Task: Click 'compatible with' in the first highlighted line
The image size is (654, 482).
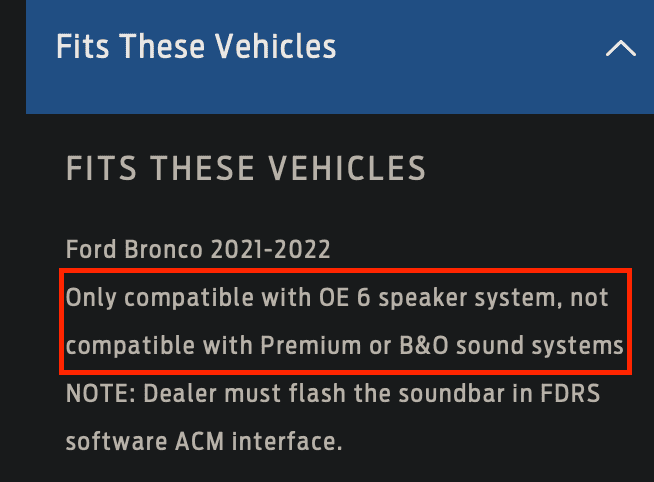Action: coord(217,299)
